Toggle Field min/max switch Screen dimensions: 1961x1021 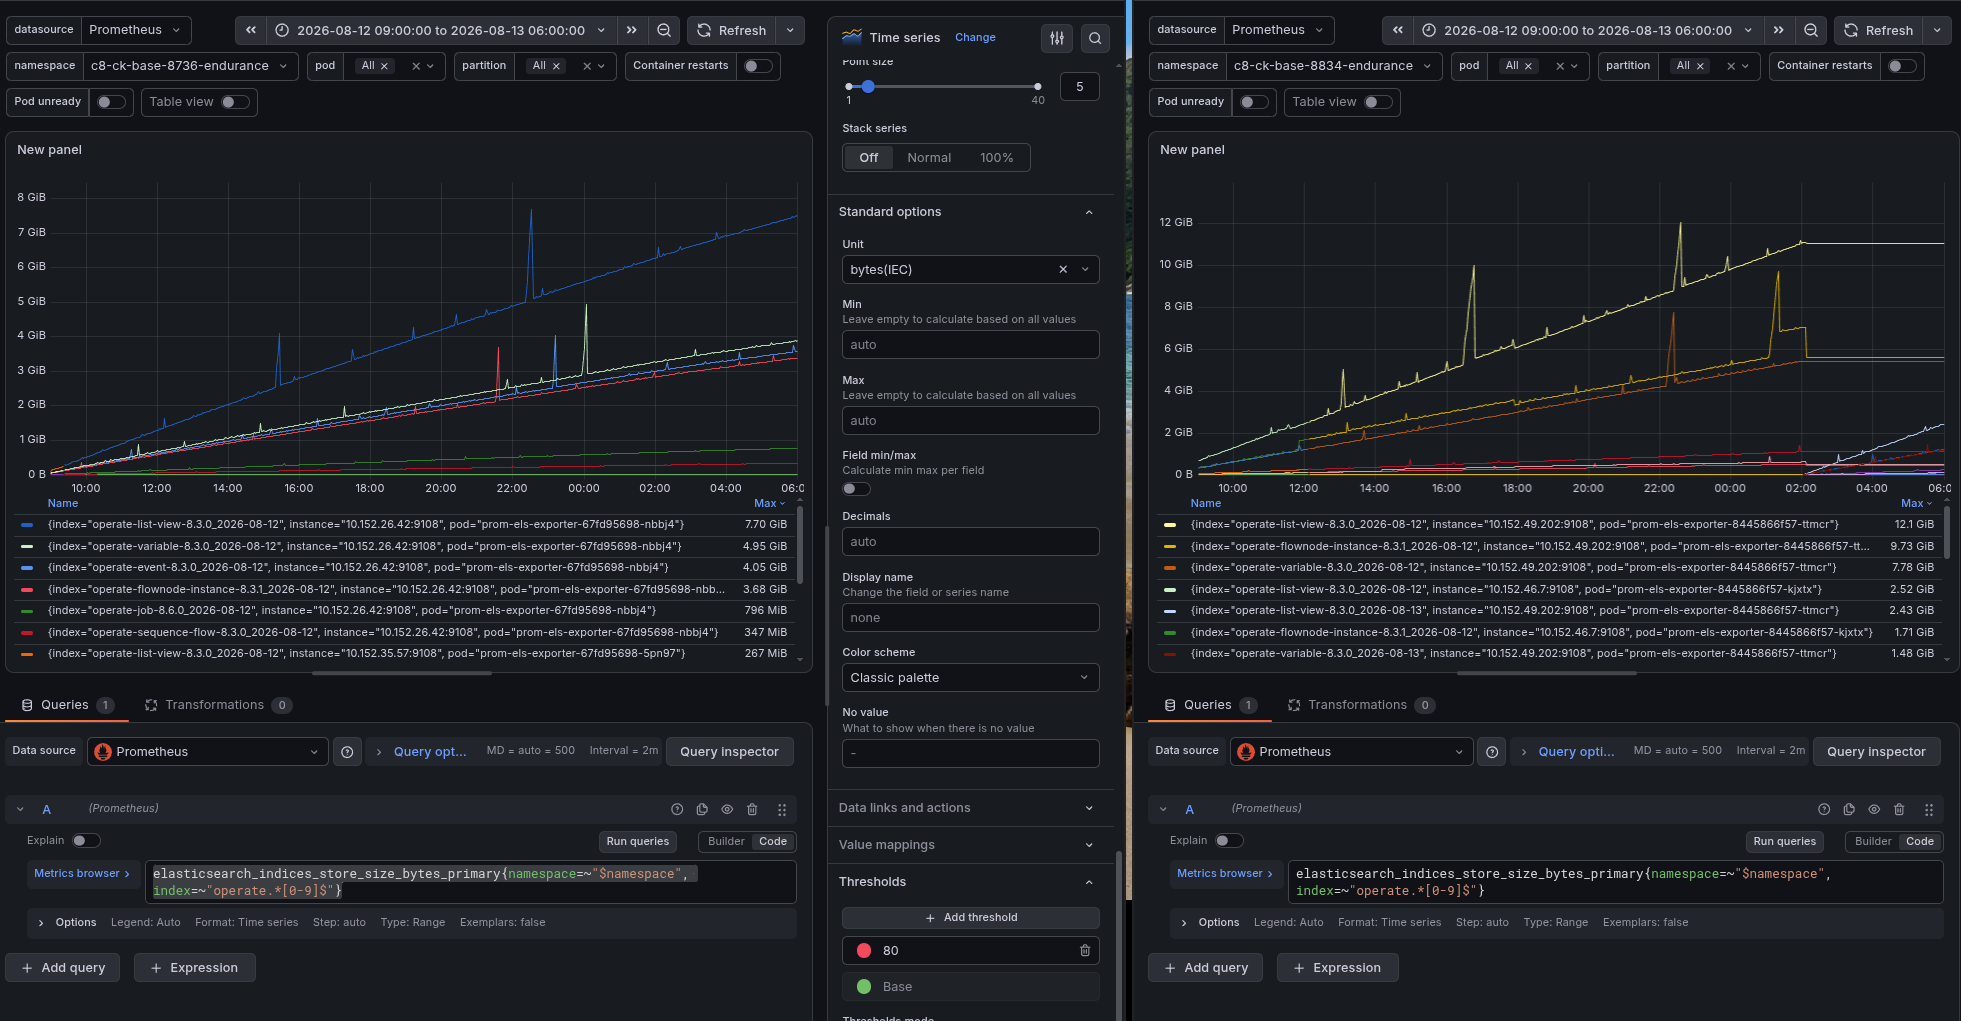(x=856, y=489)
